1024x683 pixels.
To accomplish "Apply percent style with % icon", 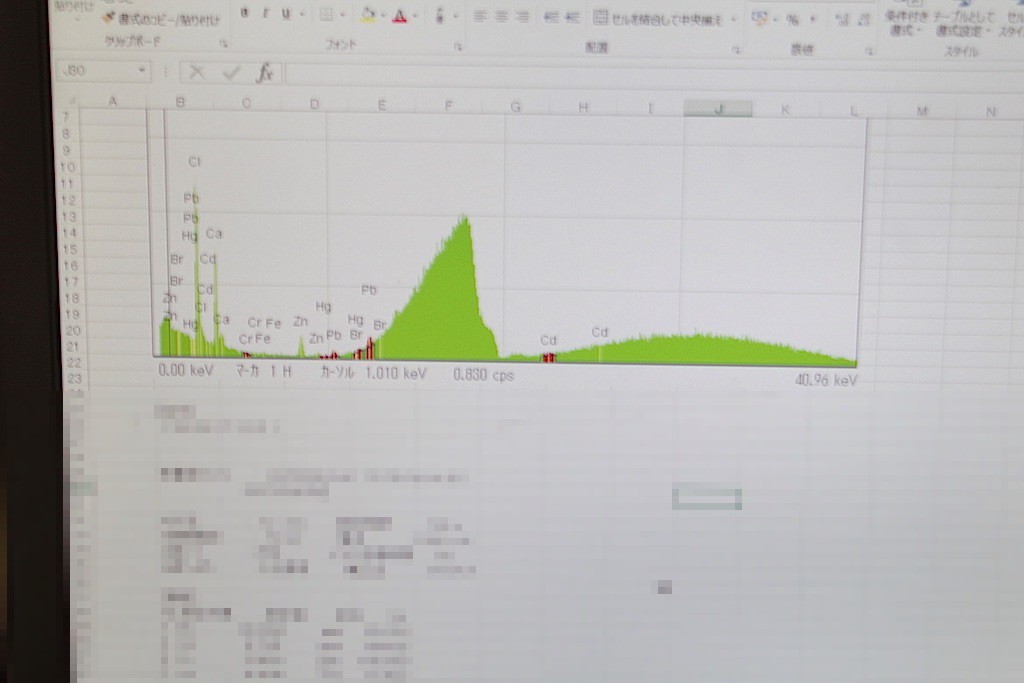I will 792,20.
